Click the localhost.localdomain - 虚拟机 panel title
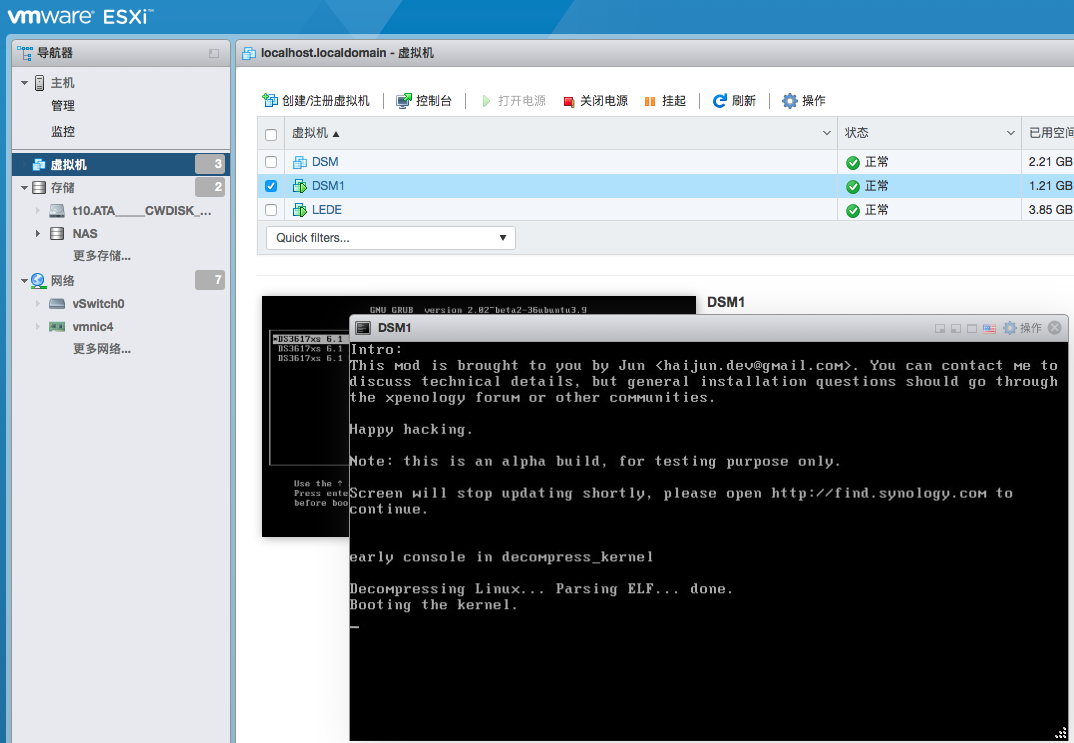The width and height of the screenshot is (1074, 743). click(347, 53)
